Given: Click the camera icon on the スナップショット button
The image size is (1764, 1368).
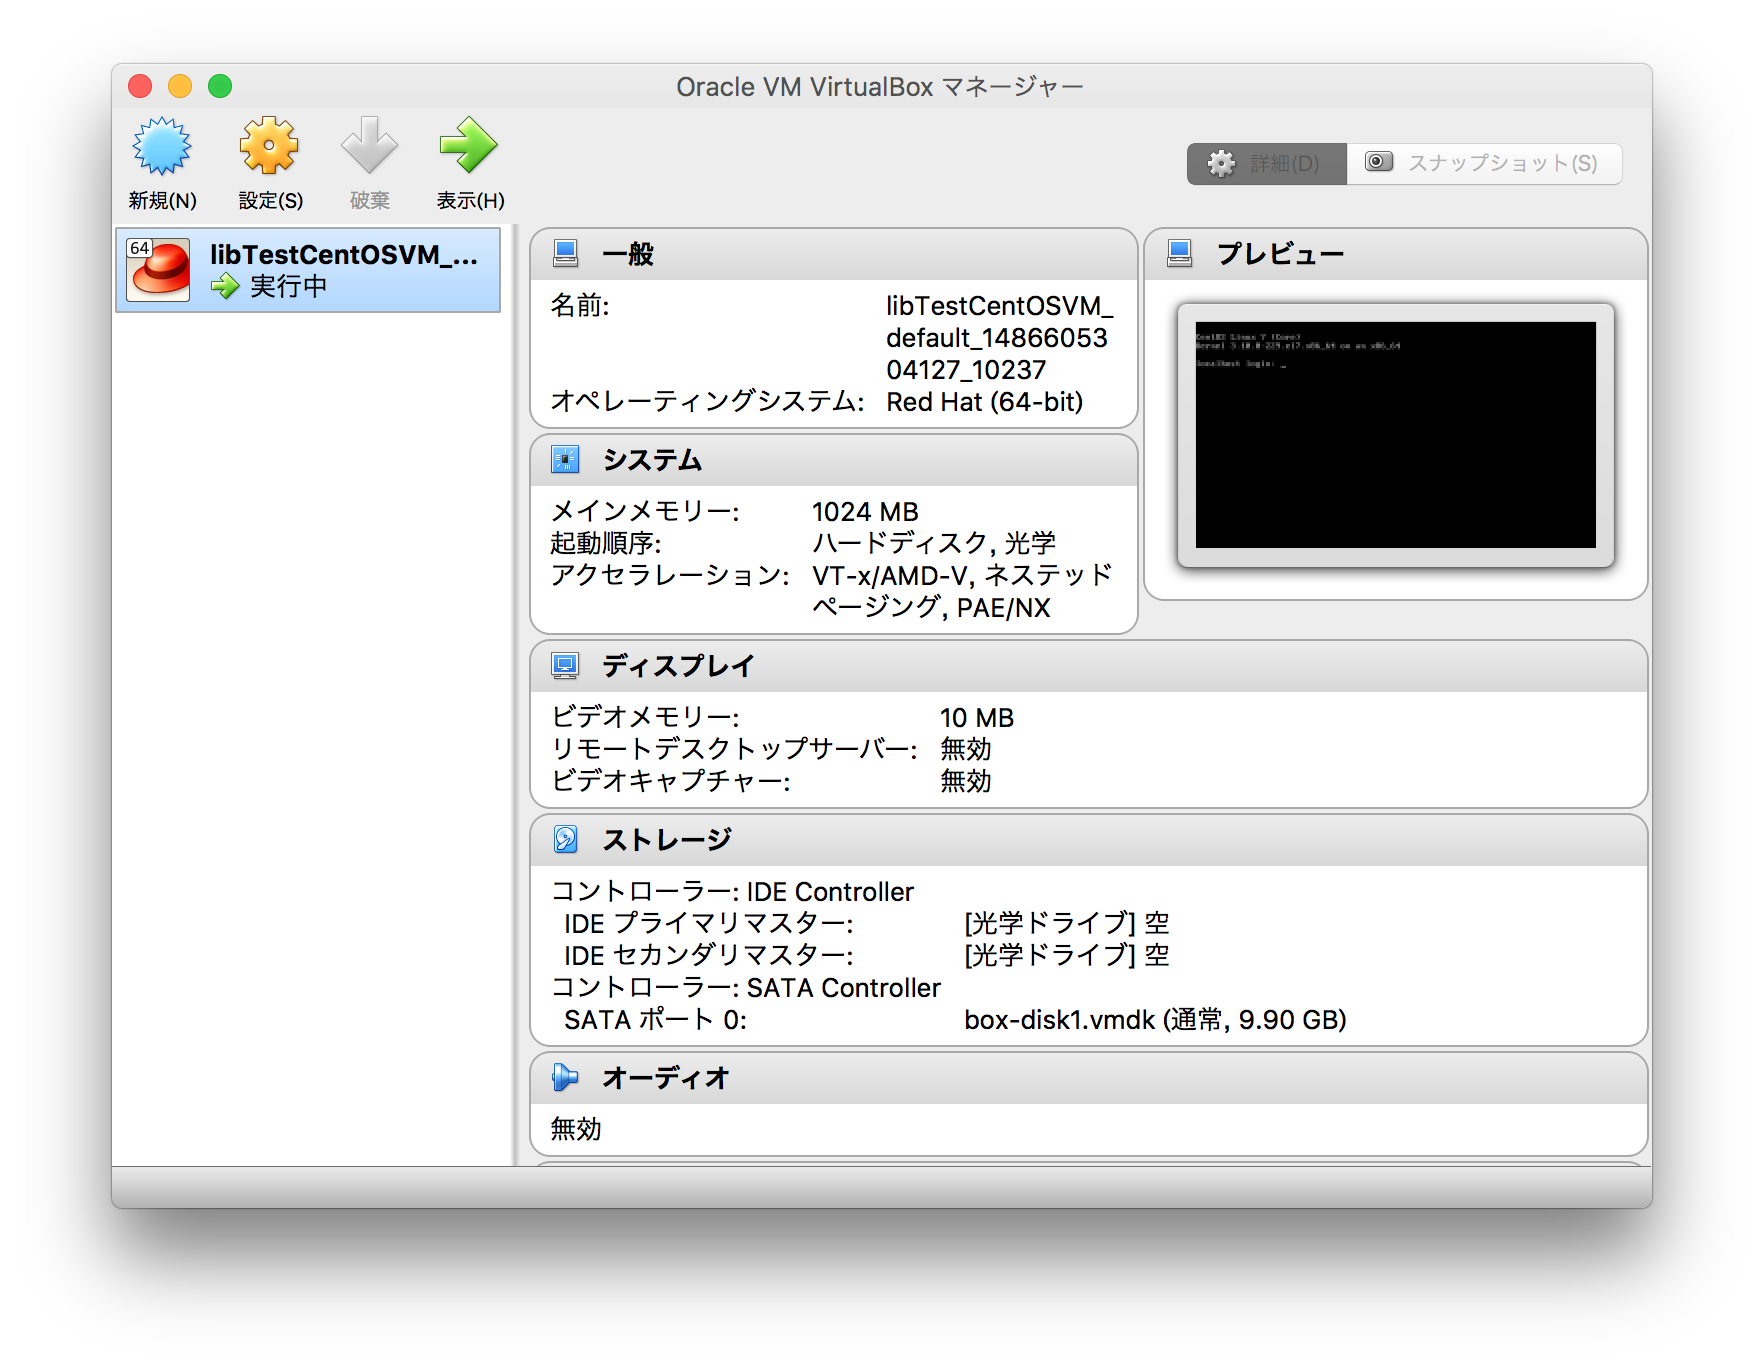Looking at the screenshot, I should (1378, 162).
